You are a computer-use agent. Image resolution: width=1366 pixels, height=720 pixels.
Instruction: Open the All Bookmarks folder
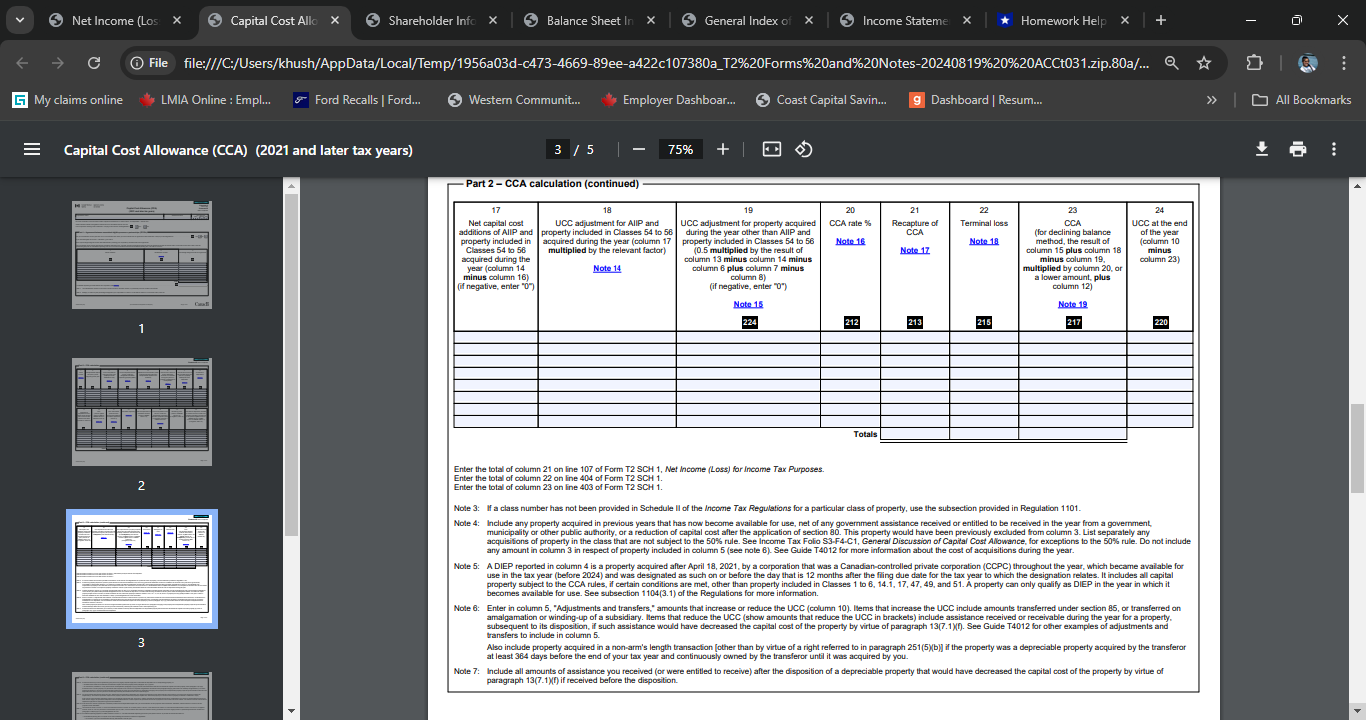[x=1302, y=100]
